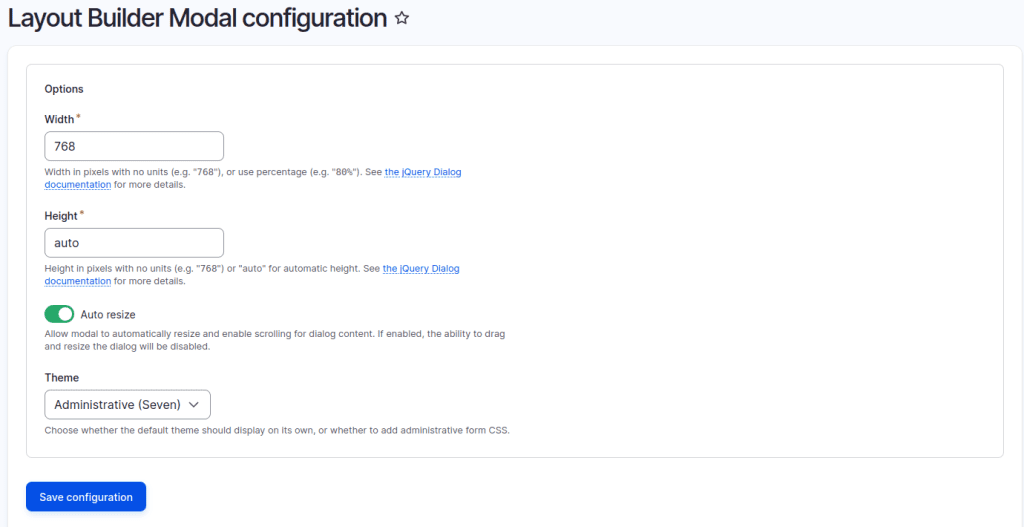Click the Width help text about pixels
Screen dimensions: 1024x527
click(210, 172)
